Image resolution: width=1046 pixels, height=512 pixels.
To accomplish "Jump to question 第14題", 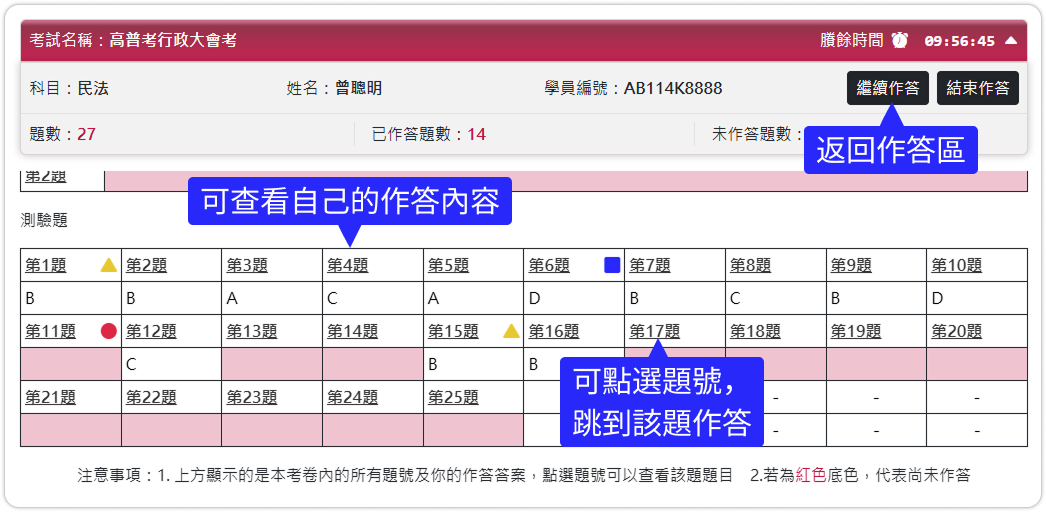I will (x=352, y=331).
